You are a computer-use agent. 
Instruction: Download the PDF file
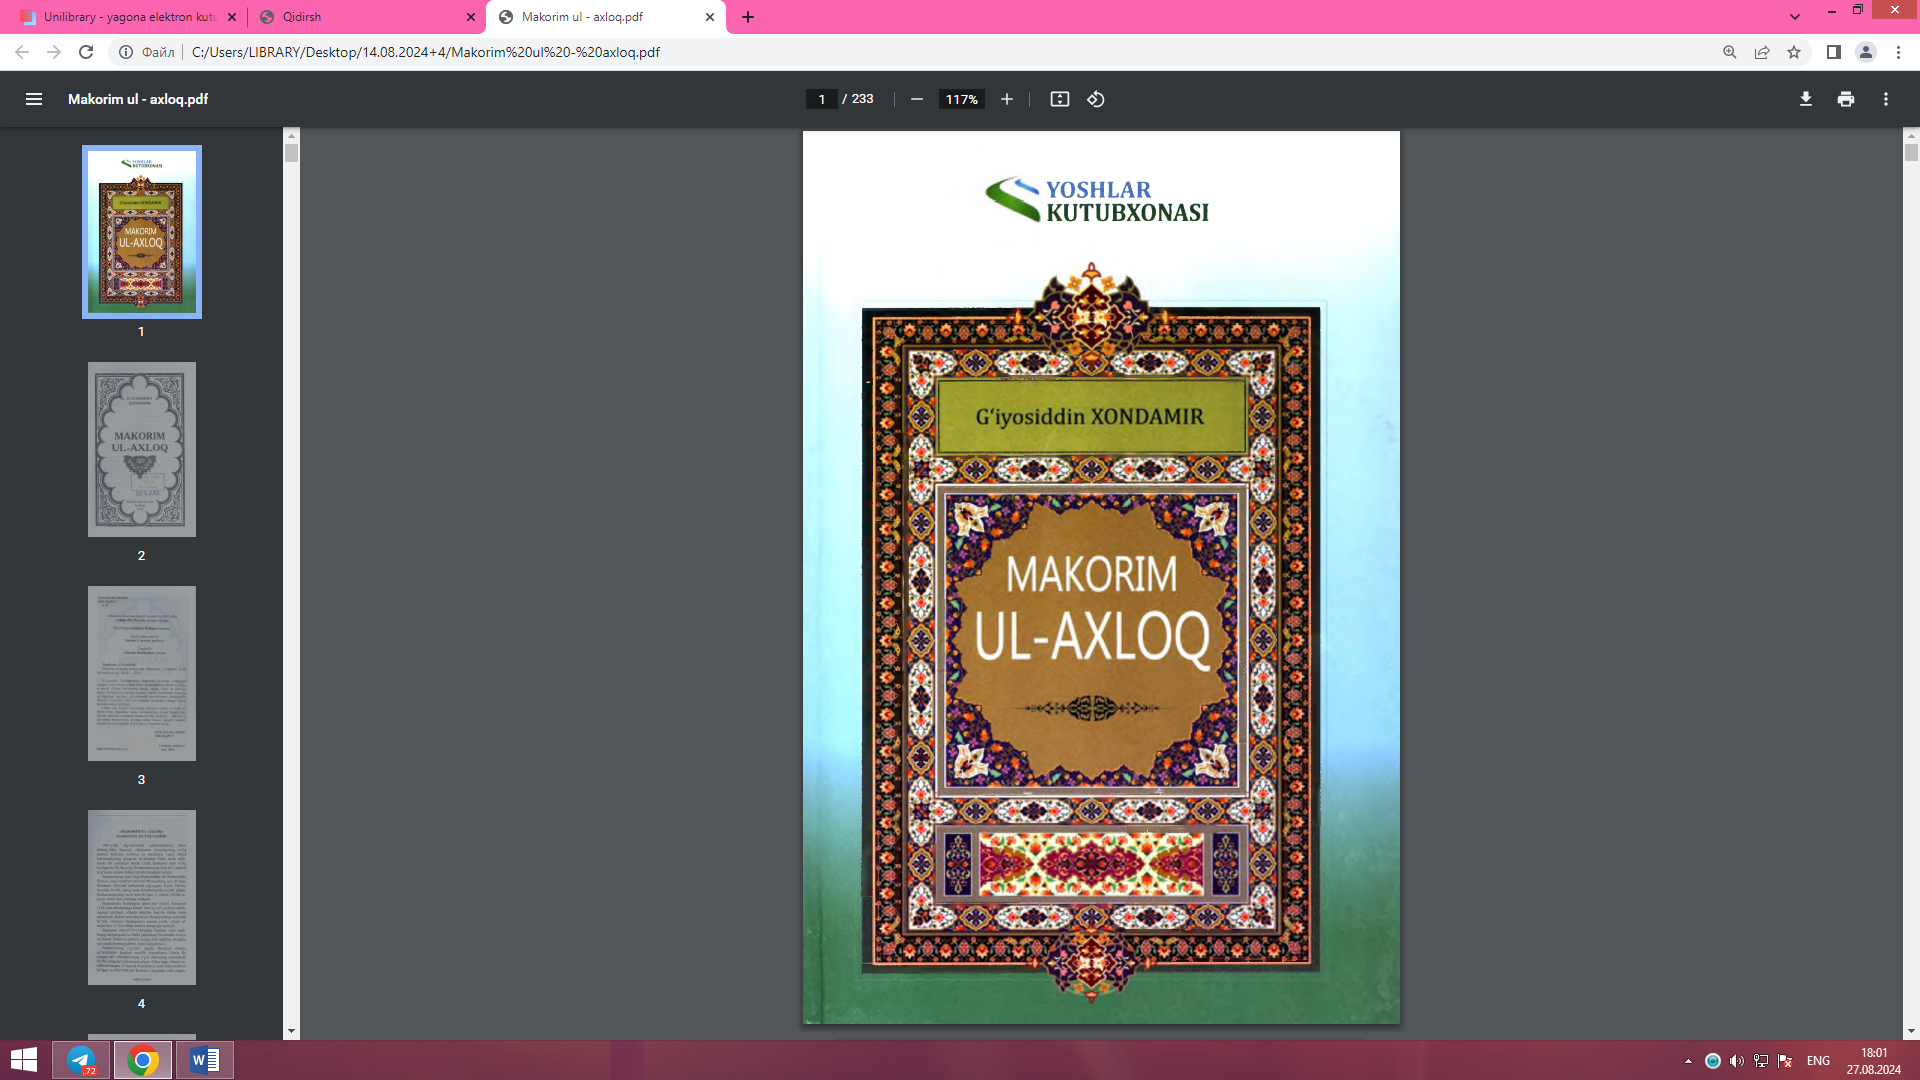pos(1806,99)
